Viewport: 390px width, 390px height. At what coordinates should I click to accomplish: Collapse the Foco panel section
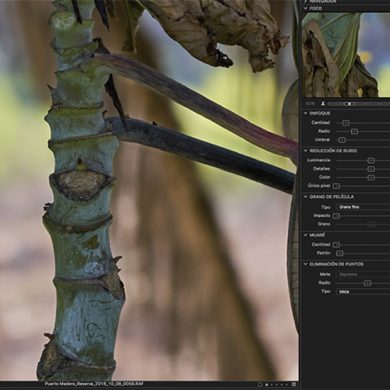tap(305, 9)
